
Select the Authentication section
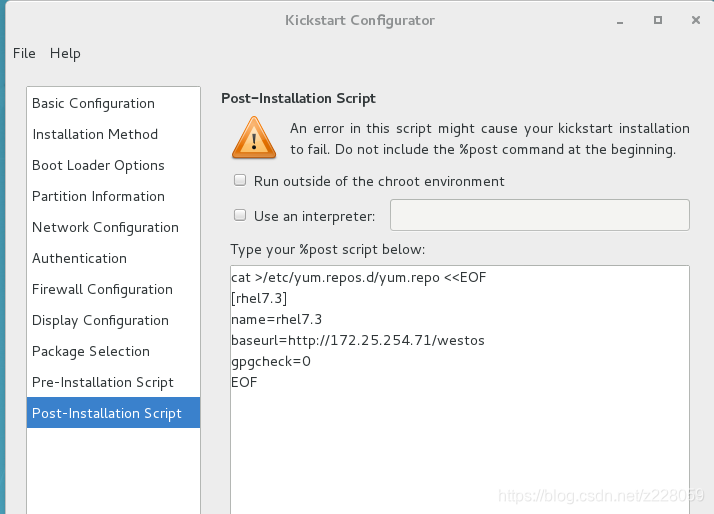point(79,258)
